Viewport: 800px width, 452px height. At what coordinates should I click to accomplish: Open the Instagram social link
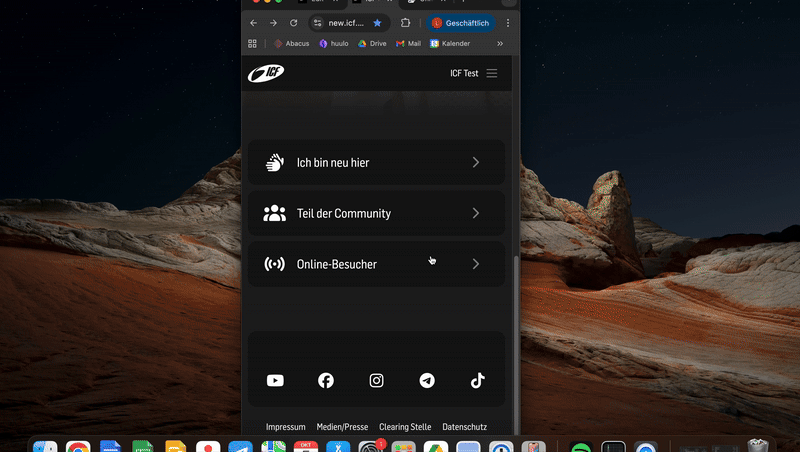tap(377, 381)
